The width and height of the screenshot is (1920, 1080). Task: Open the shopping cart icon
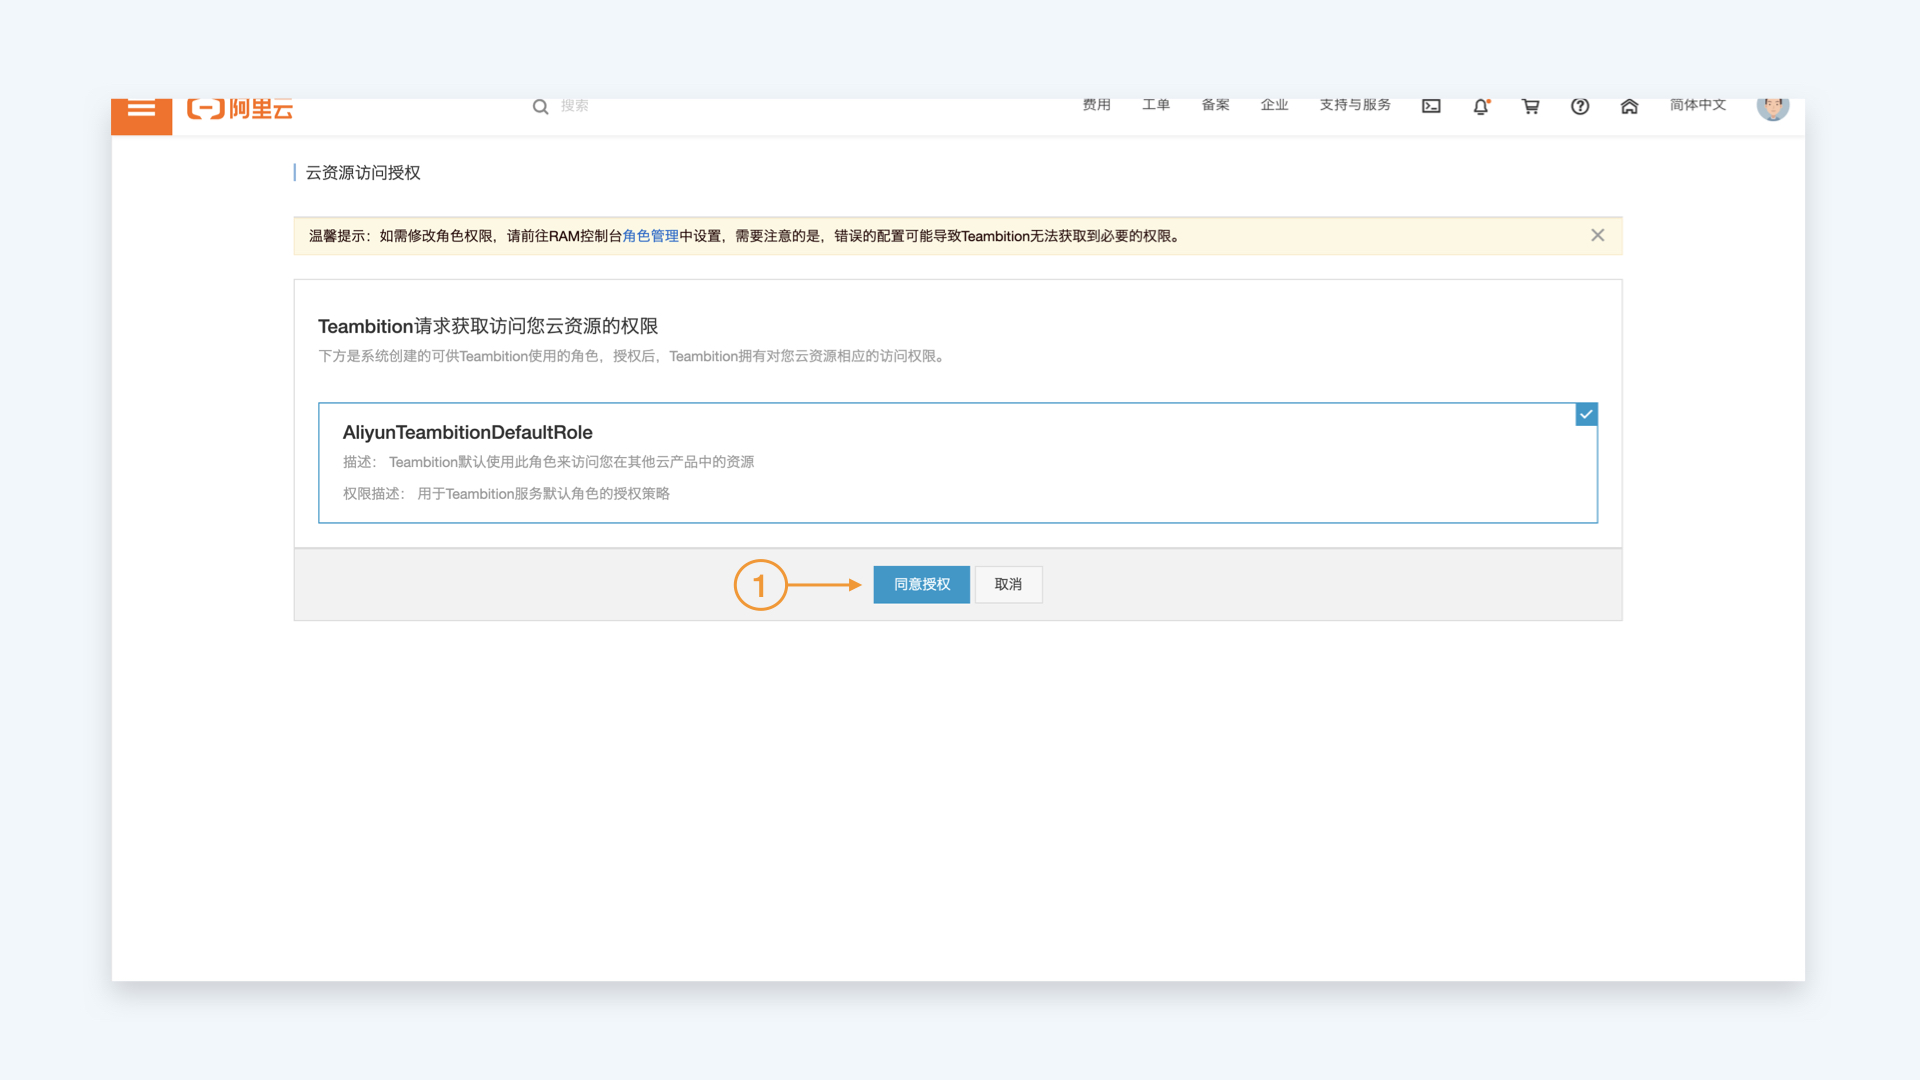(x=1530, y=106)
